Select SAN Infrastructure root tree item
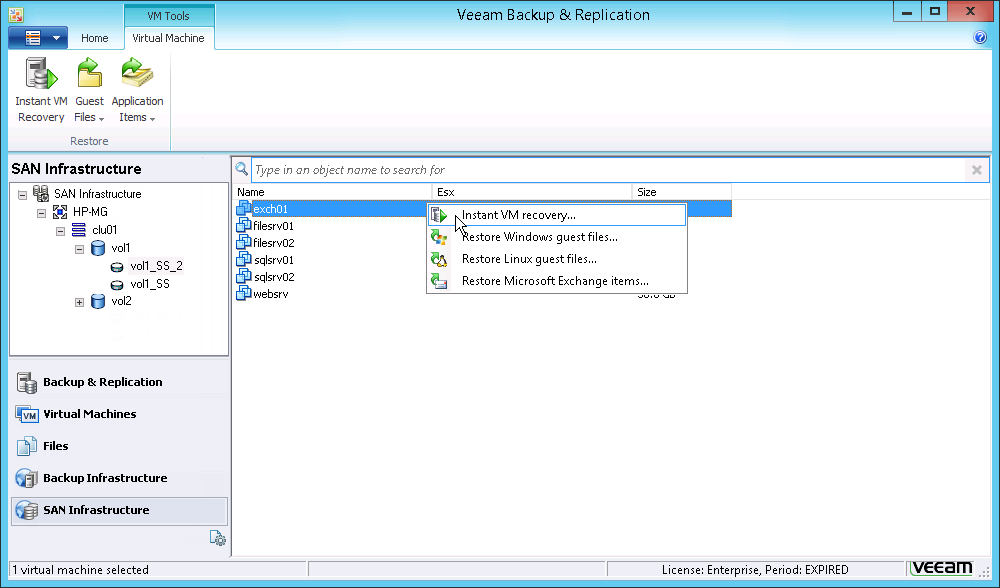1000x588 pixels. (x=98, y=194)
